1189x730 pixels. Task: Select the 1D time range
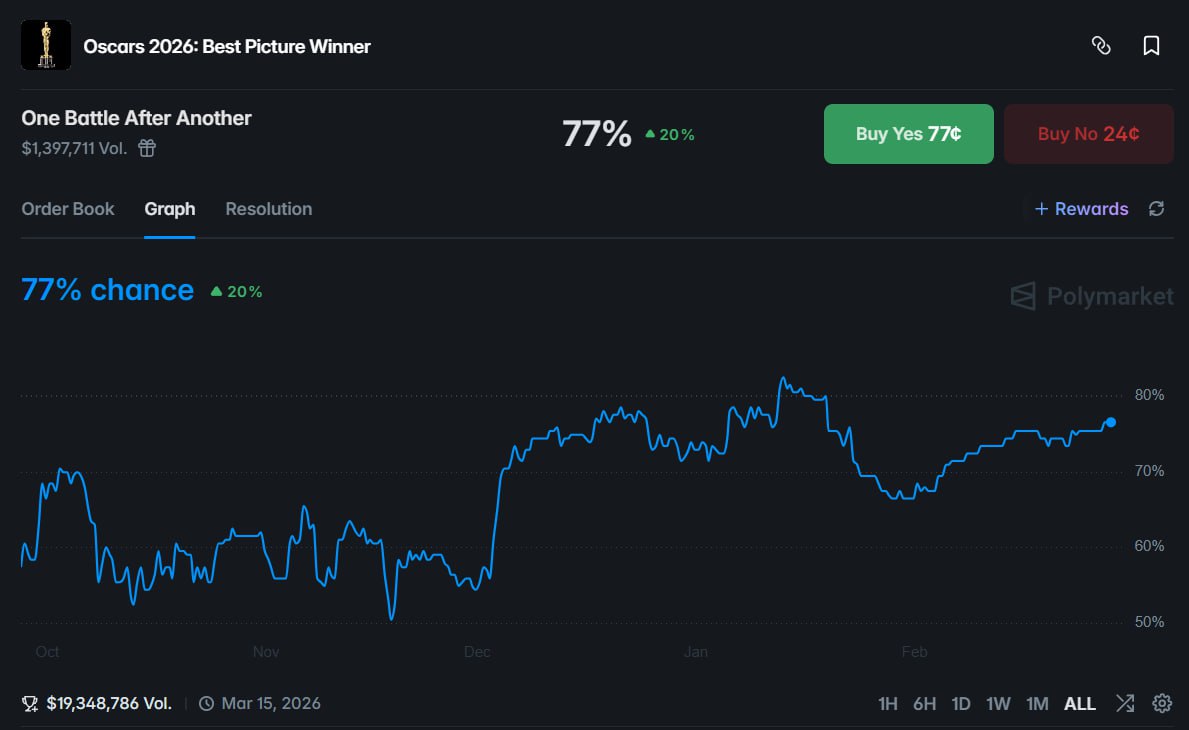(961, 704)
